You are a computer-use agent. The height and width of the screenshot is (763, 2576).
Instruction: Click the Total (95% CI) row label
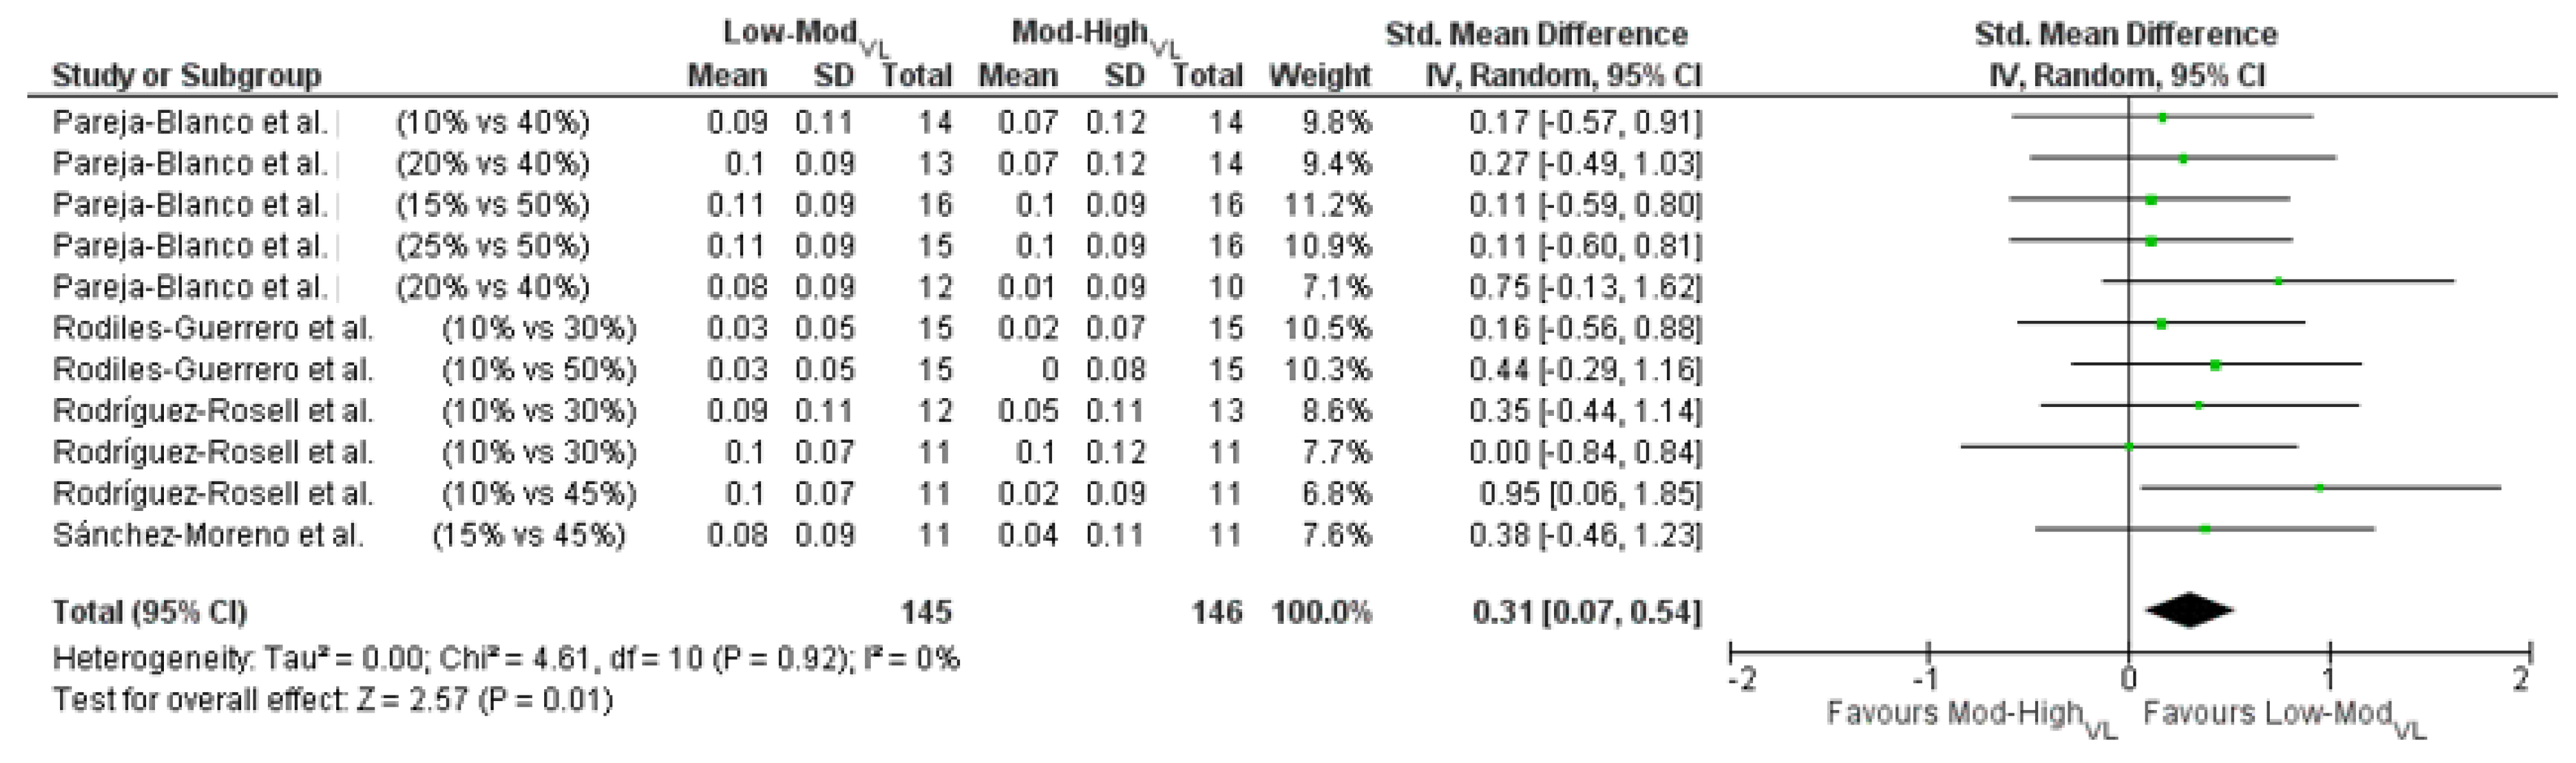click(x=150, y=612)
